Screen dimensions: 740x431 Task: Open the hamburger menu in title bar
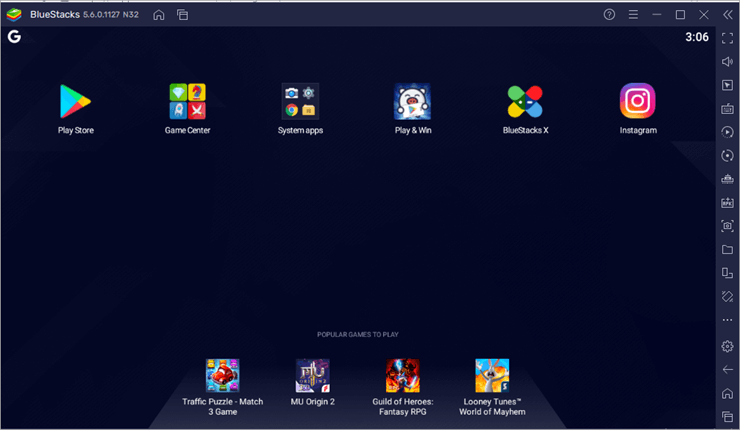[x=633, y=15]
